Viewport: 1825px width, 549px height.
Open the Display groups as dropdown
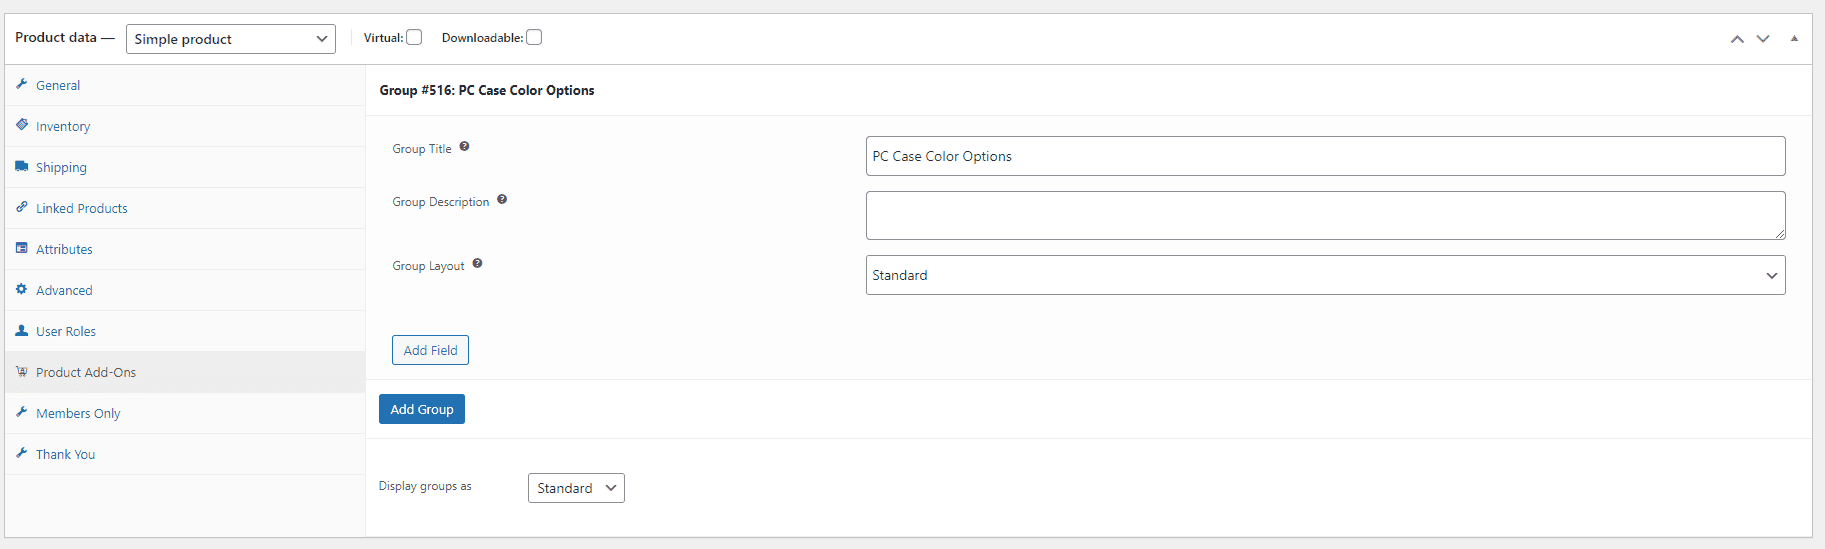click(576, 488)
